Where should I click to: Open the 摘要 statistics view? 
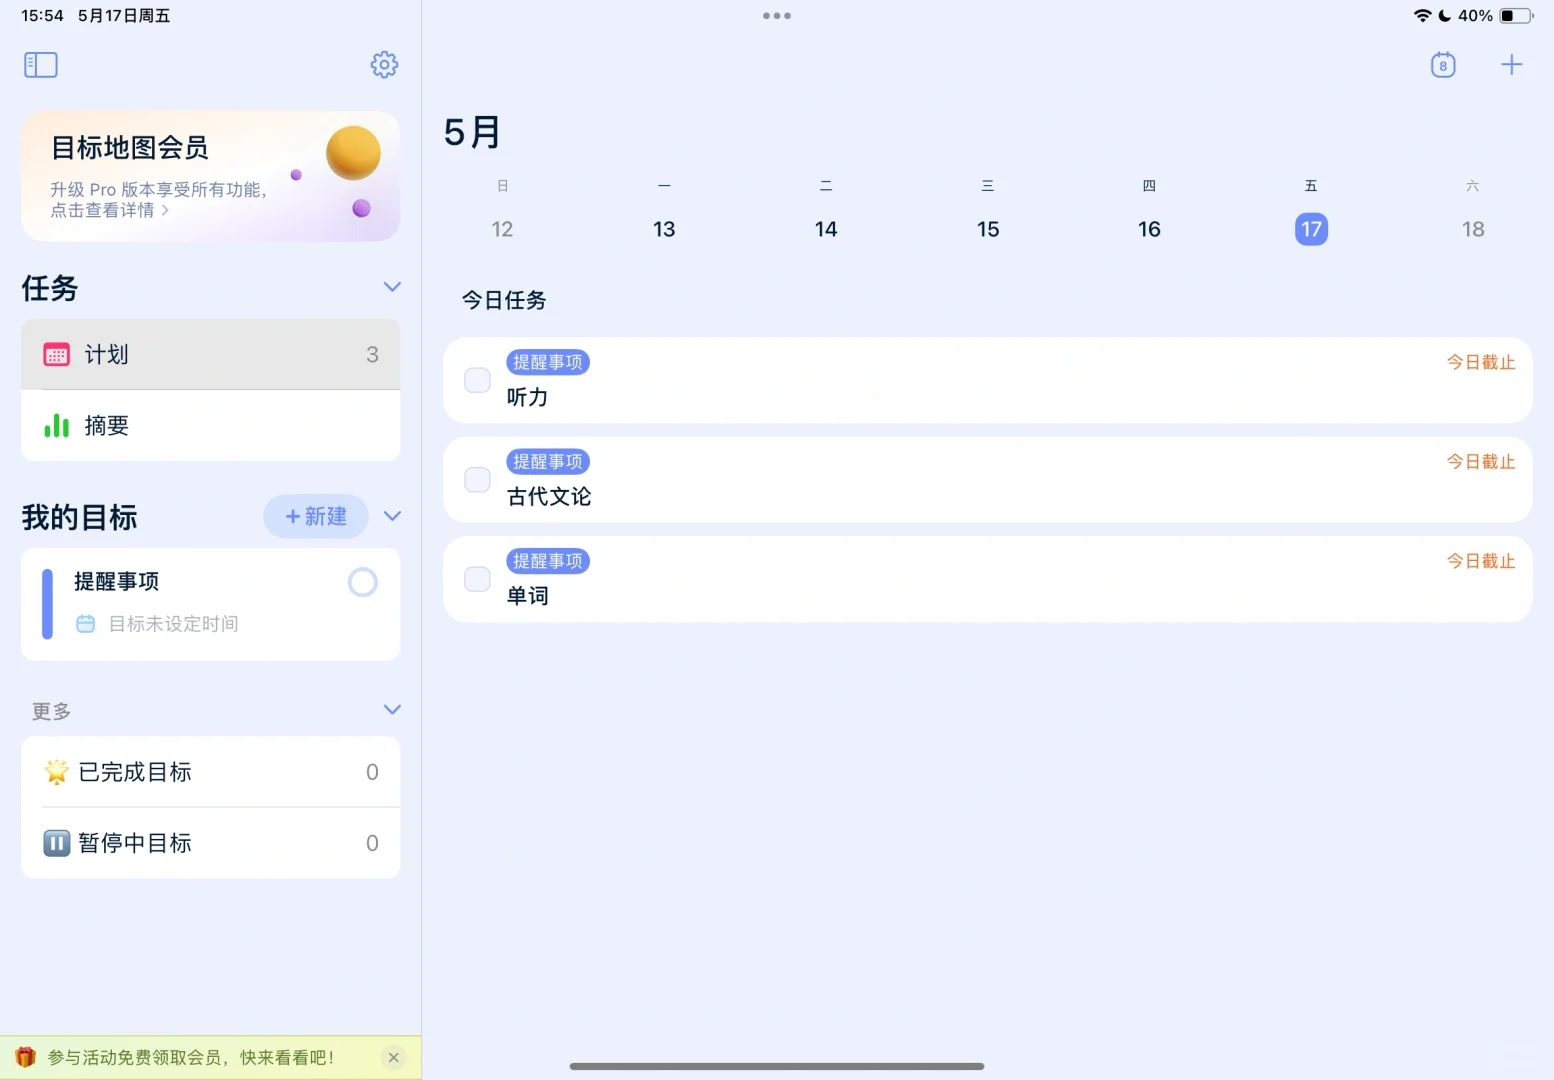click(x=107, y=425)
